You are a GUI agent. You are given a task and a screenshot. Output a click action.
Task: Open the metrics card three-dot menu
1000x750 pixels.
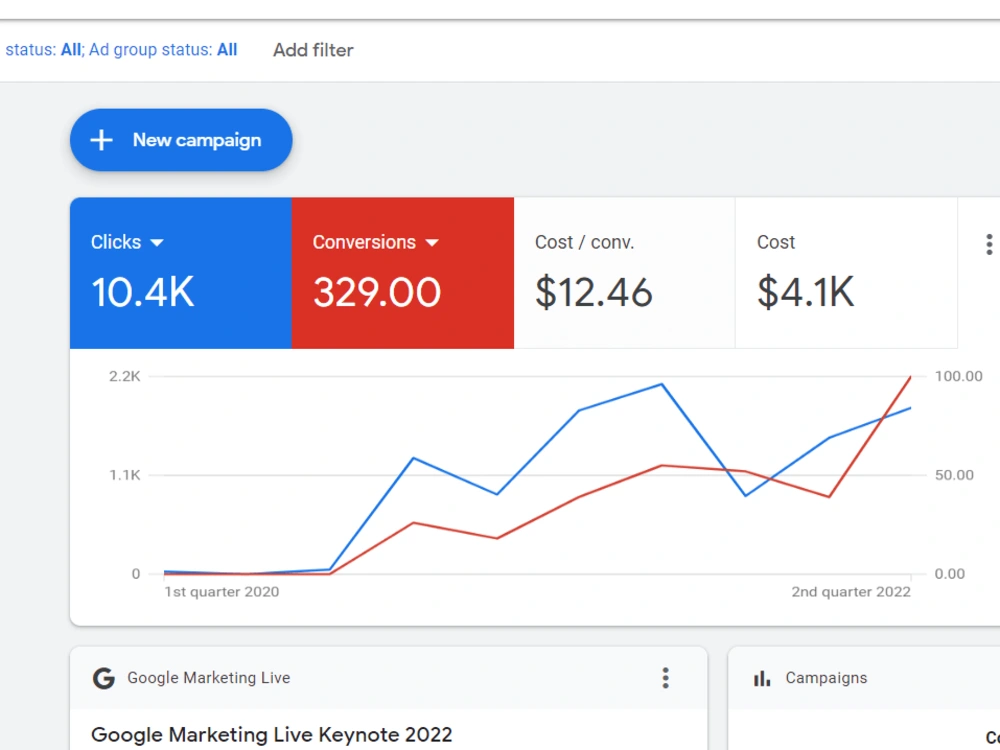coord(989,244)
